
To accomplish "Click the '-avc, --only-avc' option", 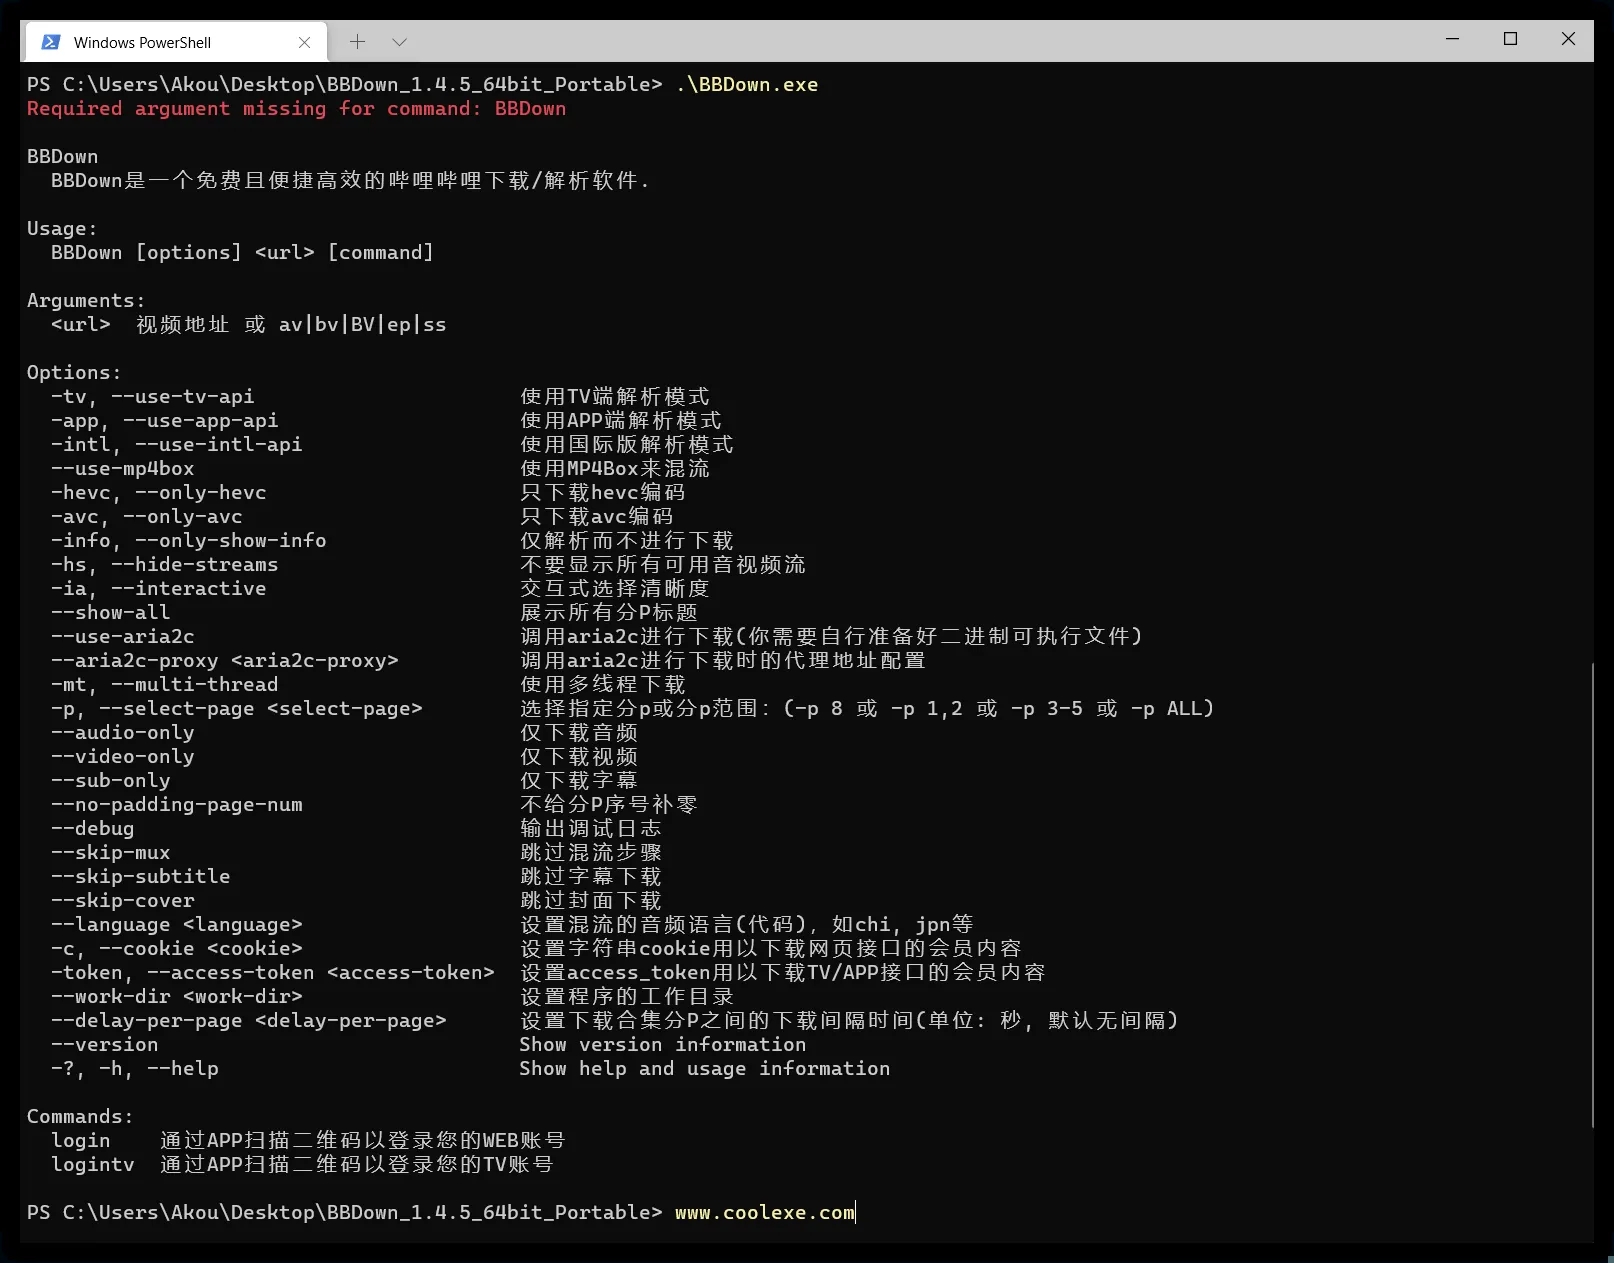I will [147, 516].
